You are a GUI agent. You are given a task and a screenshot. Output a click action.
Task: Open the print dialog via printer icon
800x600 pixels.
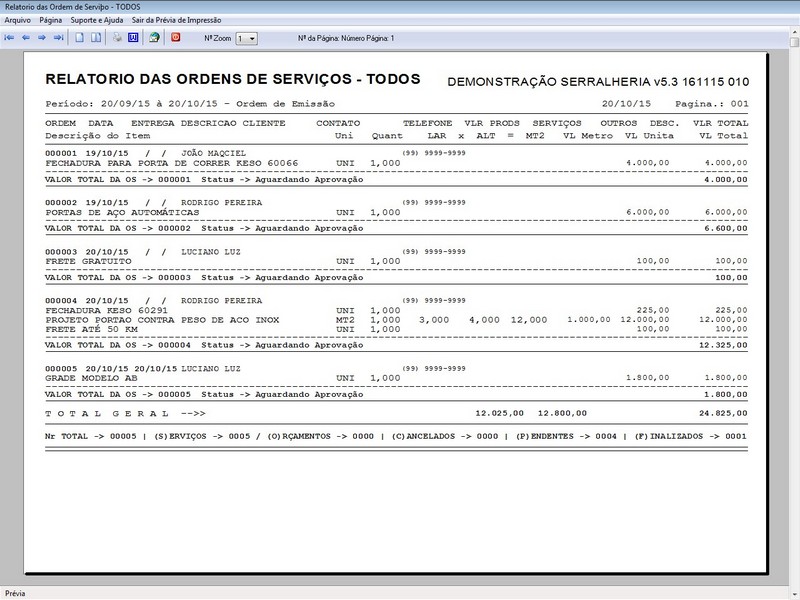tap(116, 40)
